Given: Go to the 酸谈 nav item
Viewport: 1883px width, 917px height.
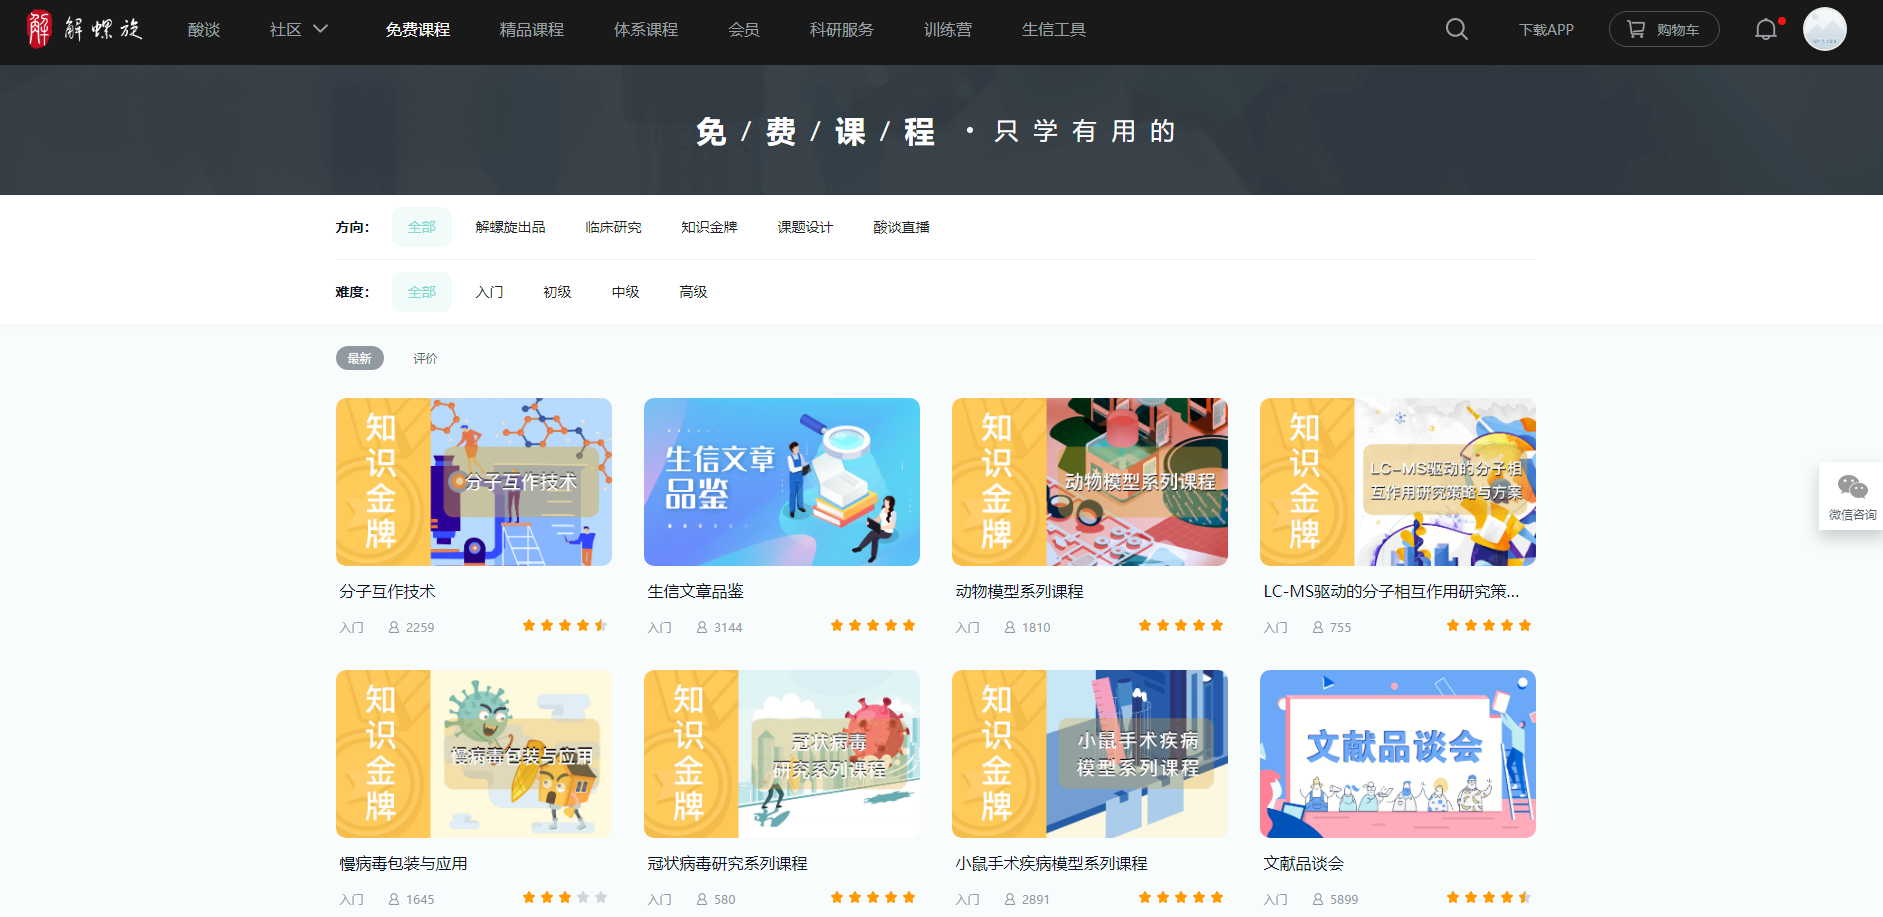Looking at the screenshot, I should coord(204,30).
